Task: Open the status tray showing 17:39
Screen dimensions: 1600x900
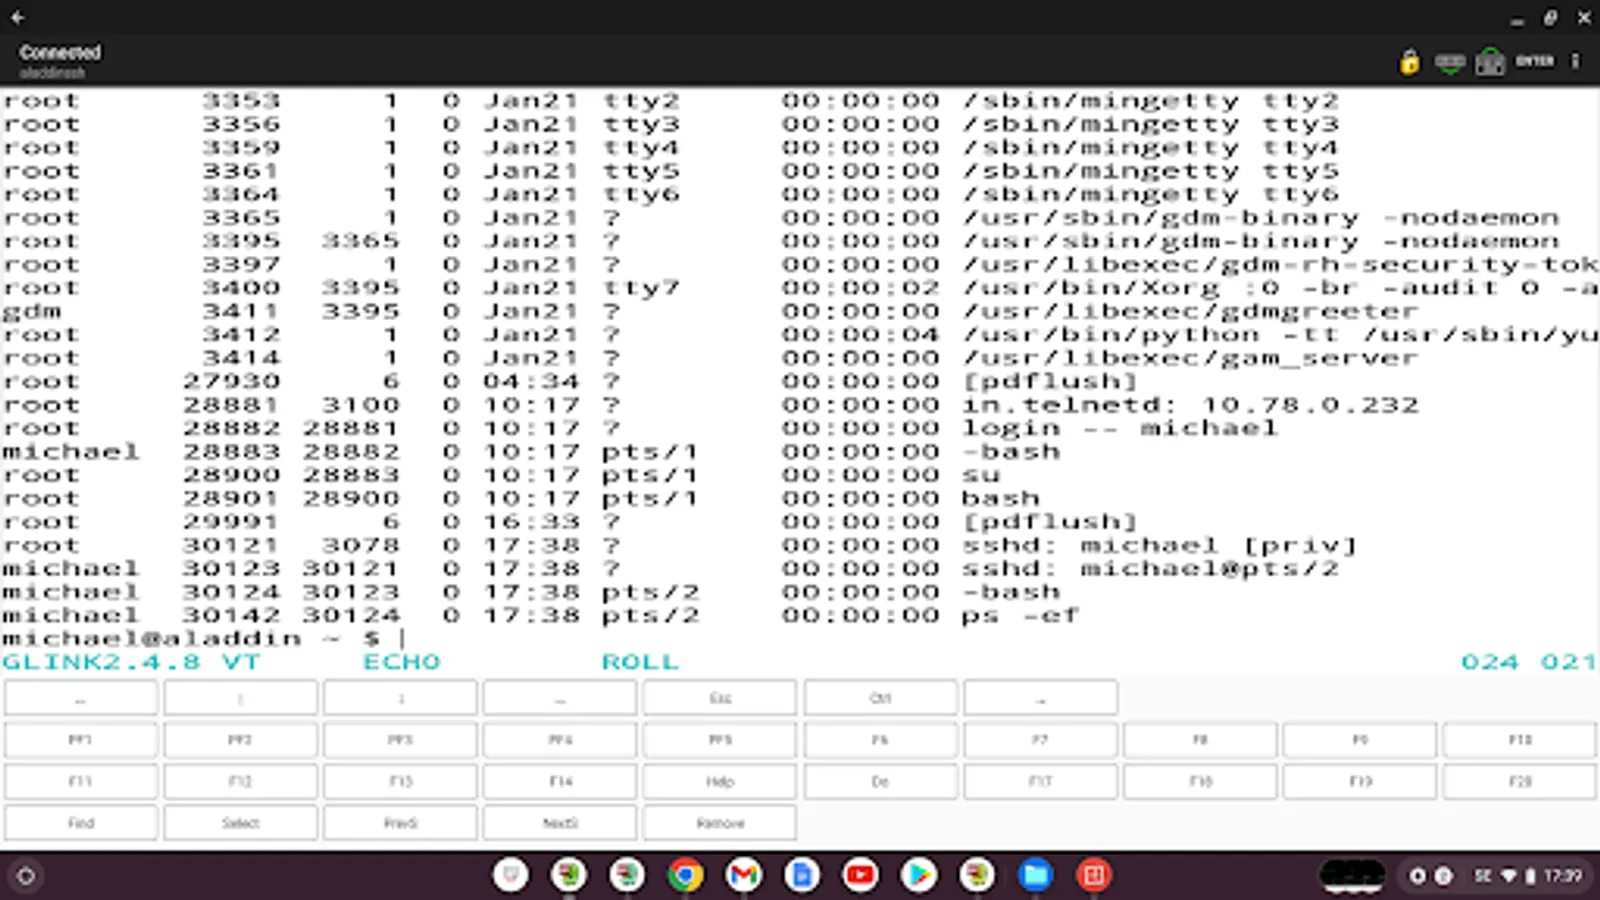Action: point(1529,876)
